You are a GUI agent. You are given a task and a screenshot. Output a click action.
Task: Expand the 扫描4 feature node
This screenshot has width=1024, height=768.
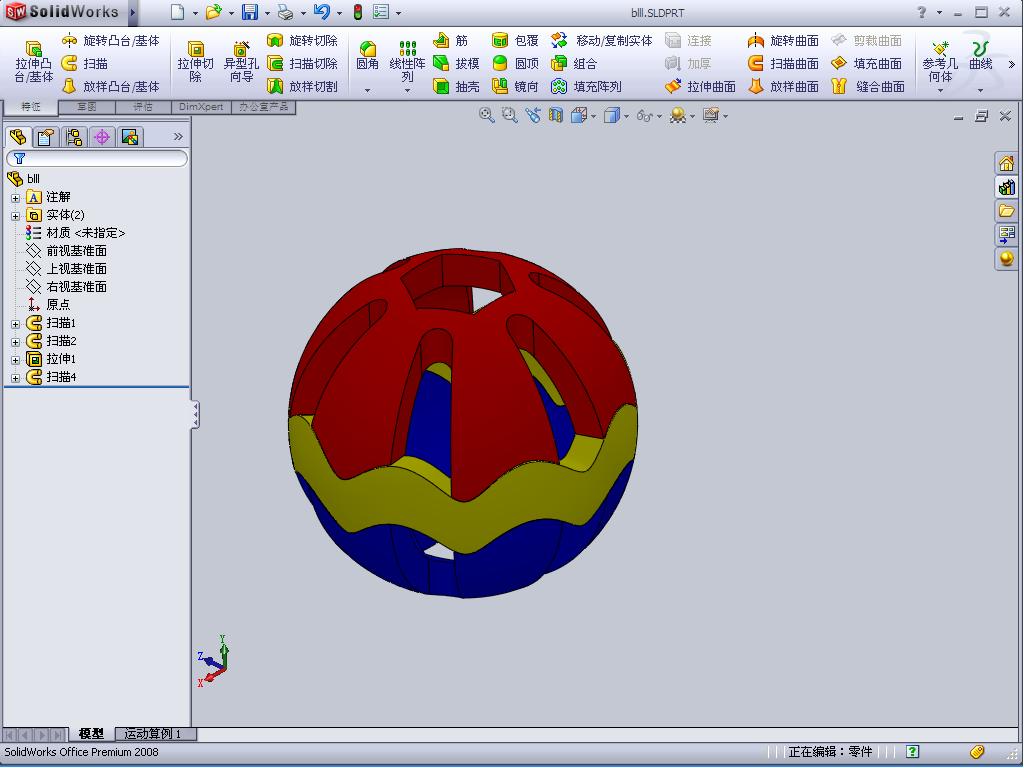click(15, 378)
